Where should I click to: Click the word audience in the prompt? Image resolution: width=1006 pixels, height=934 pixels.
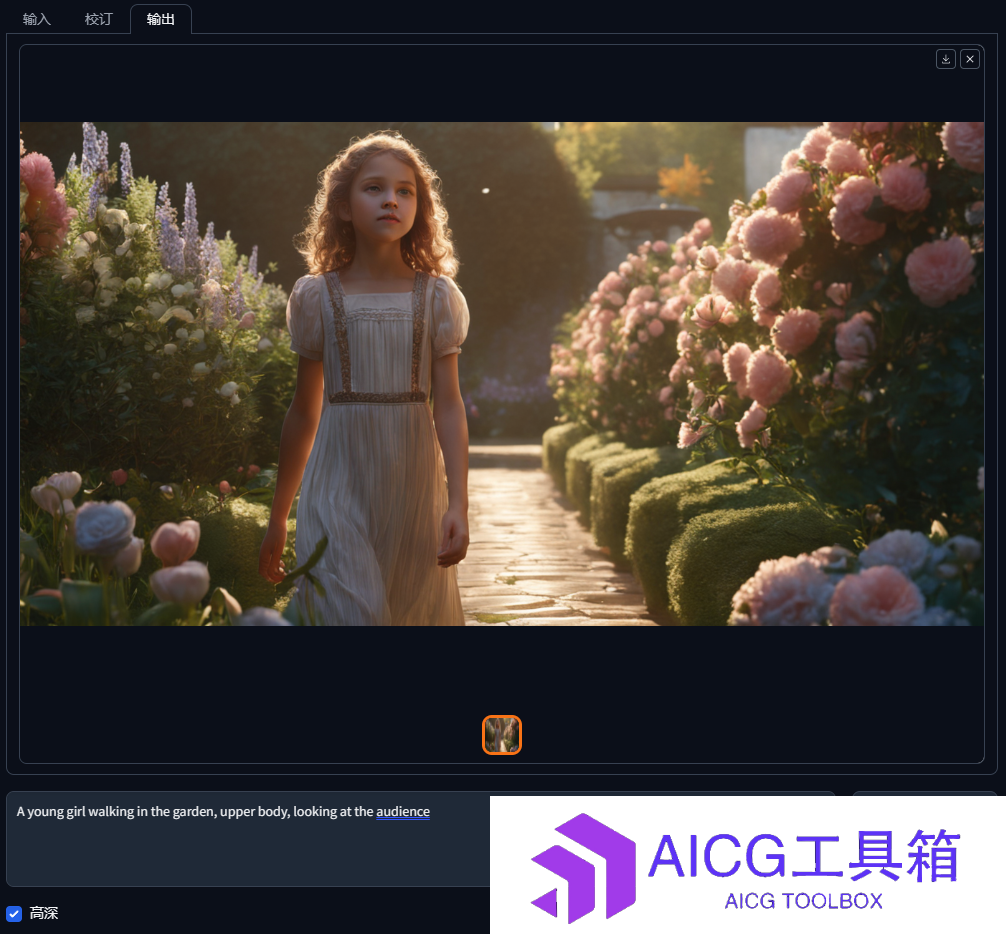403,811
